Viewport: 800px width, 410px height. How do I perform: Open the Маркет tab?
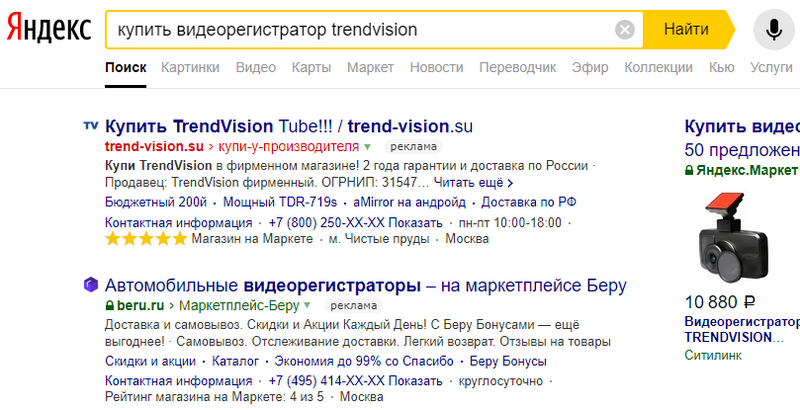(x=370, y=67)
